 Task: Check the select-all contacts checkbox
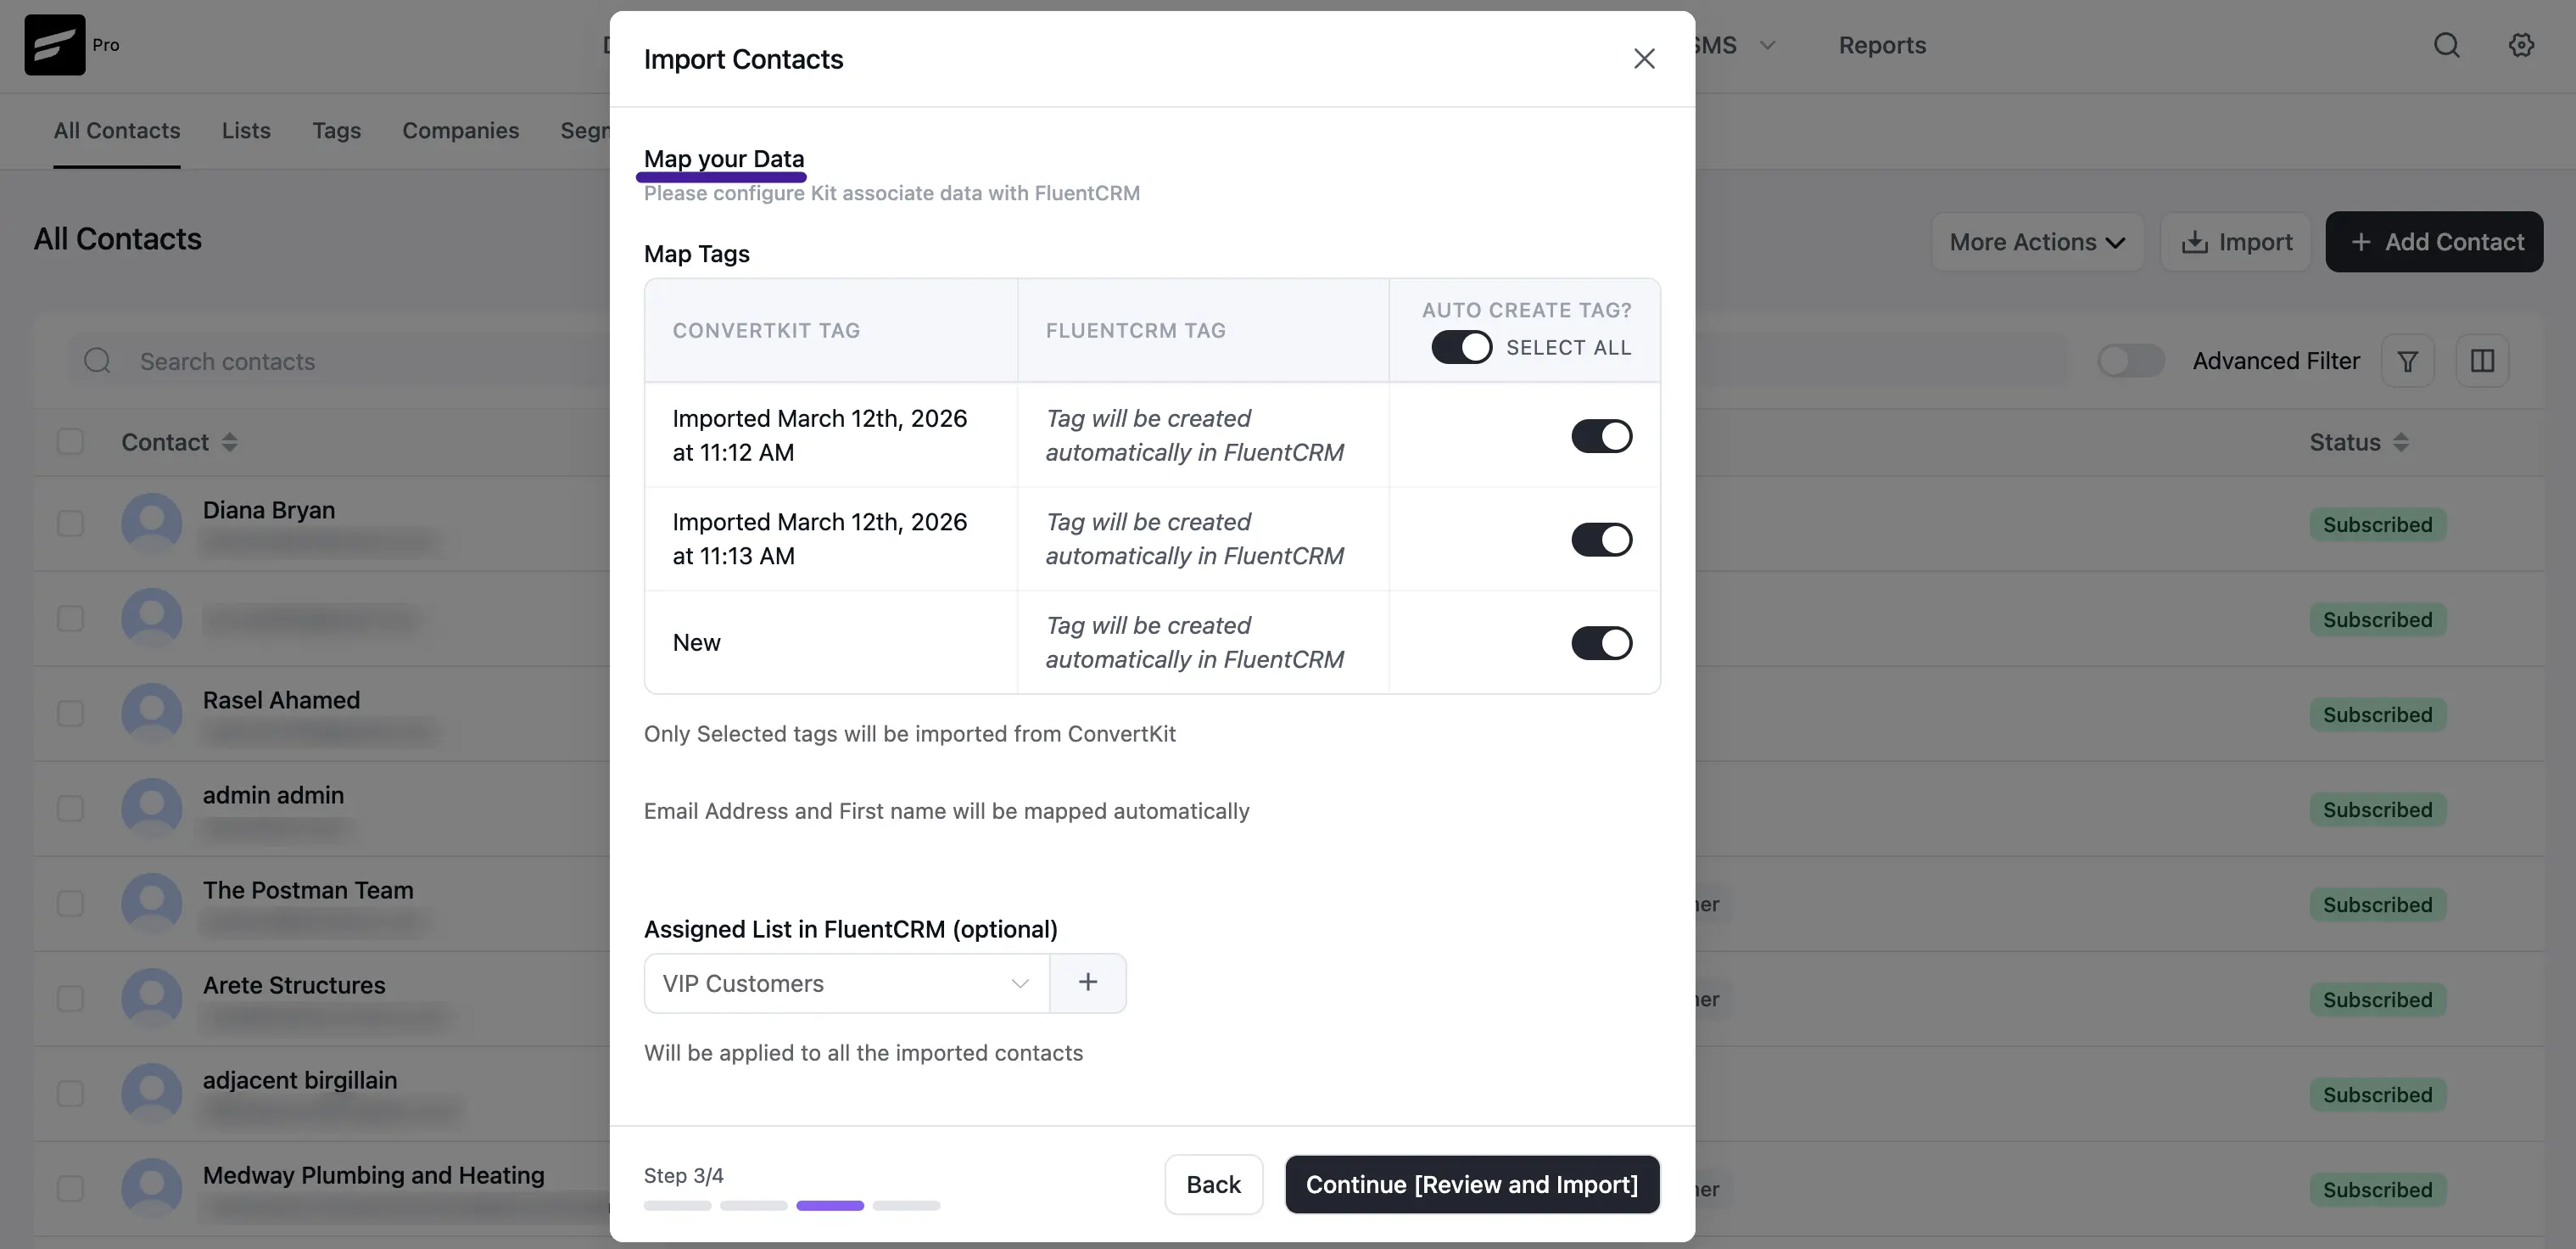click(70, 442)
